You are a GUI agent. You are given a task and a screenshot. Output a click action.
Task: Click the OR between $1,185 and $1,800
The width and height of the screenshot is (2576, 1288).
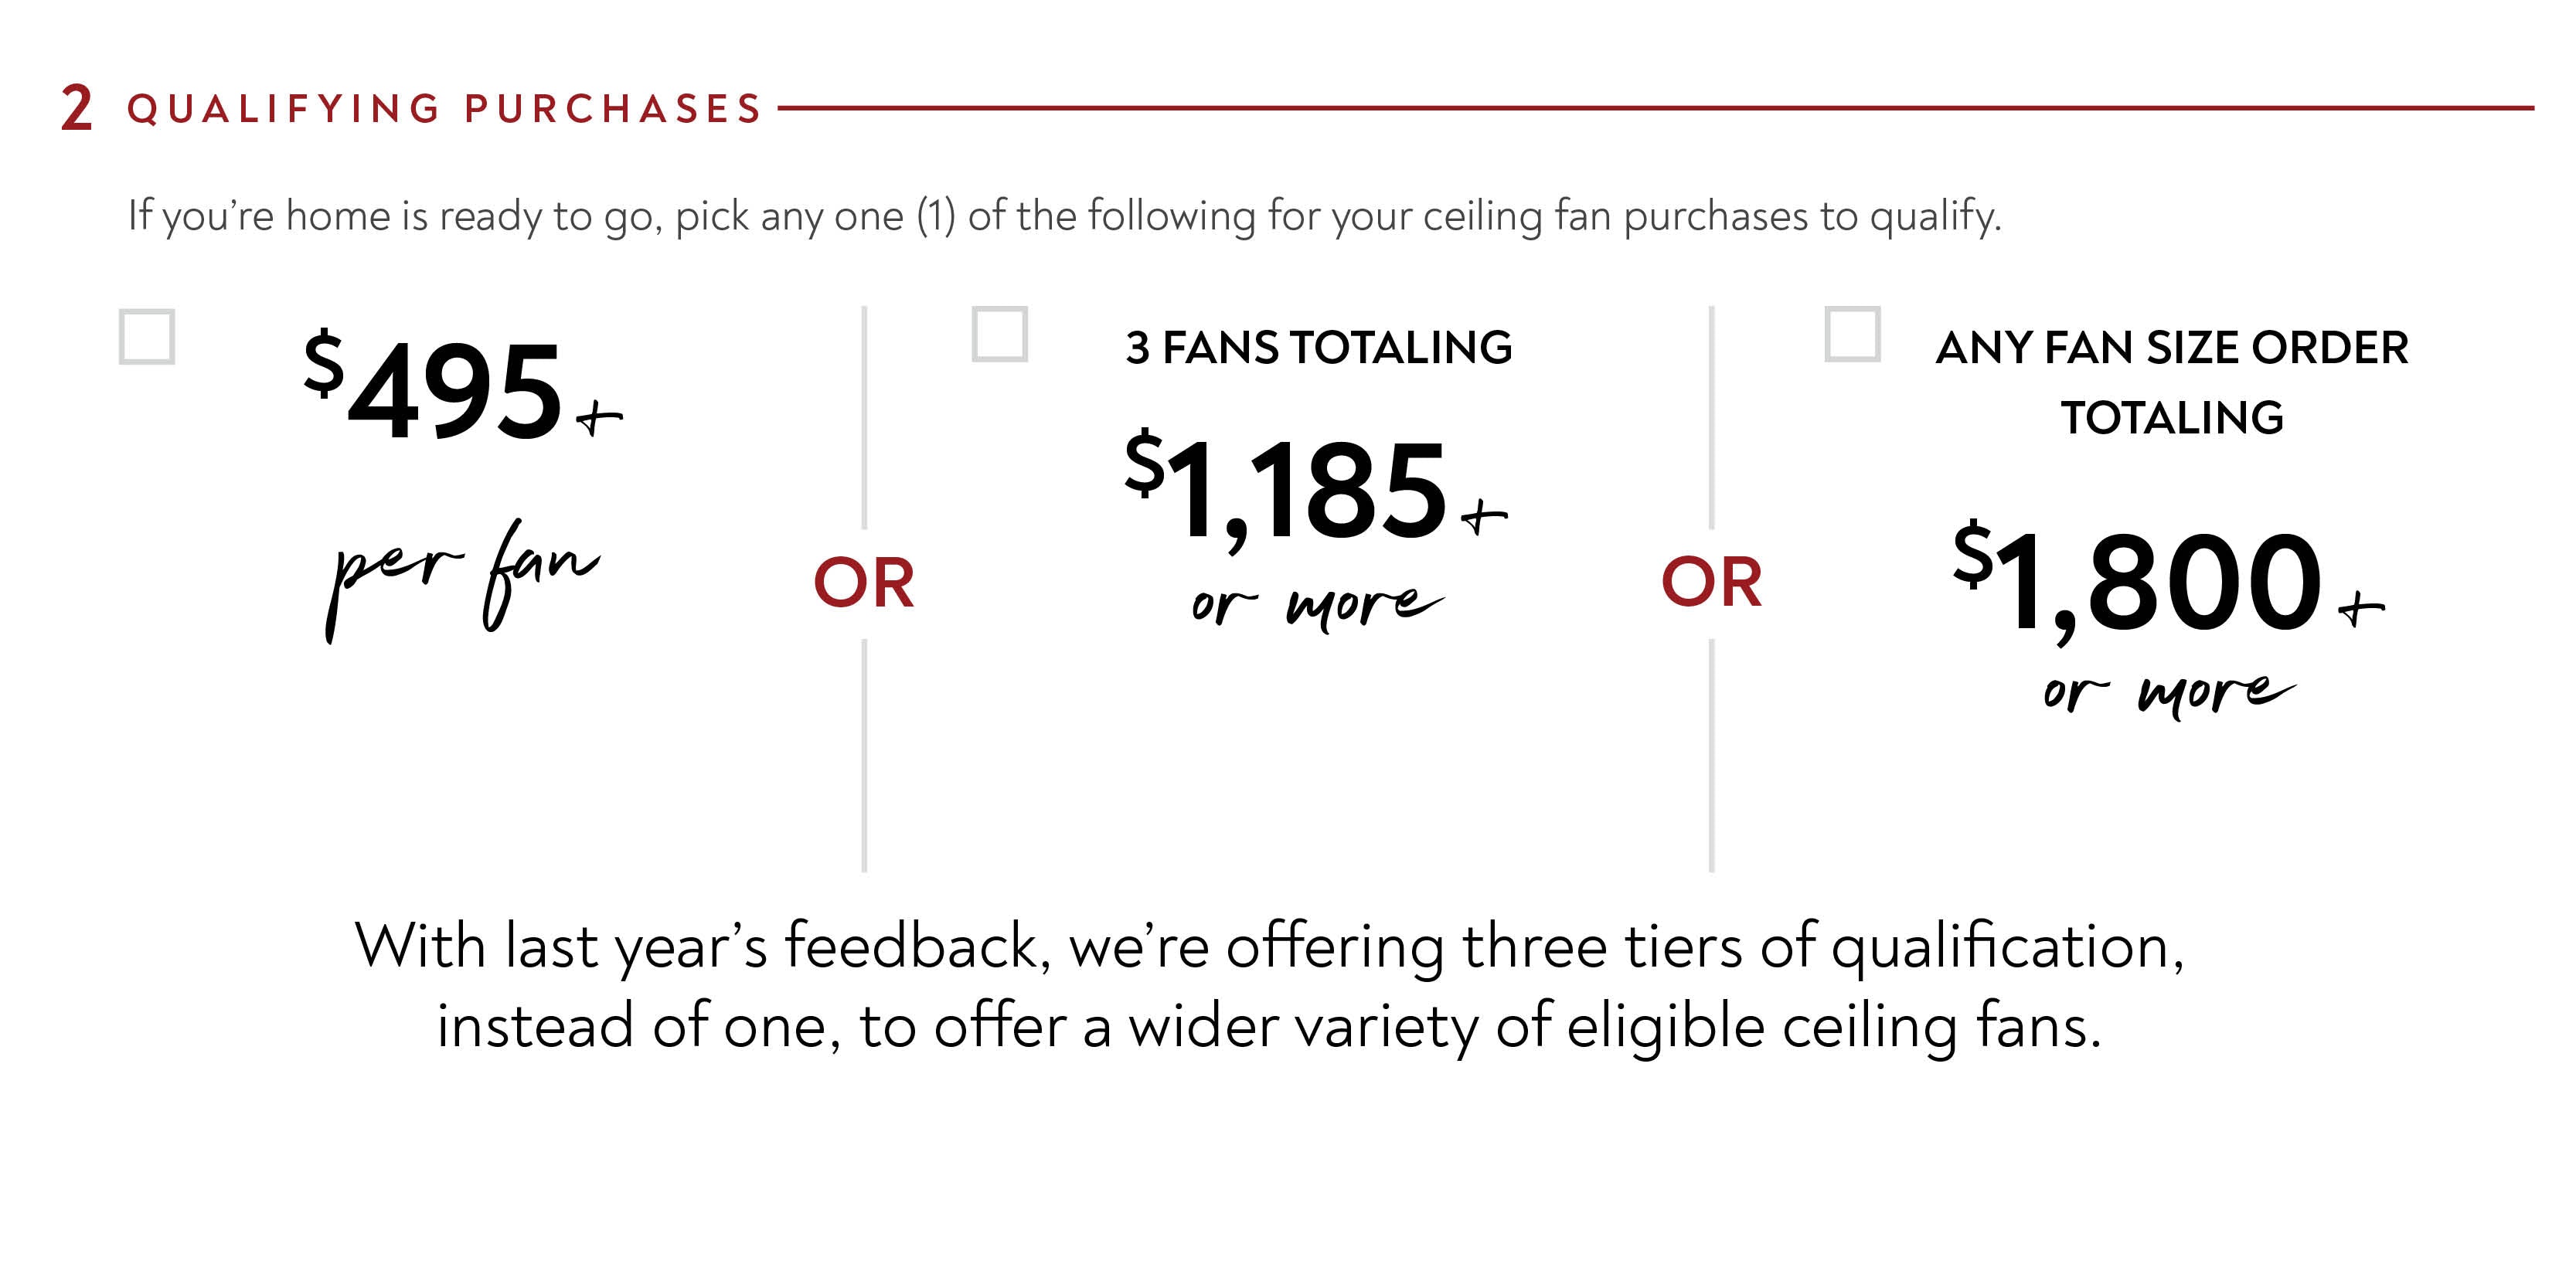coord(1711,583)
